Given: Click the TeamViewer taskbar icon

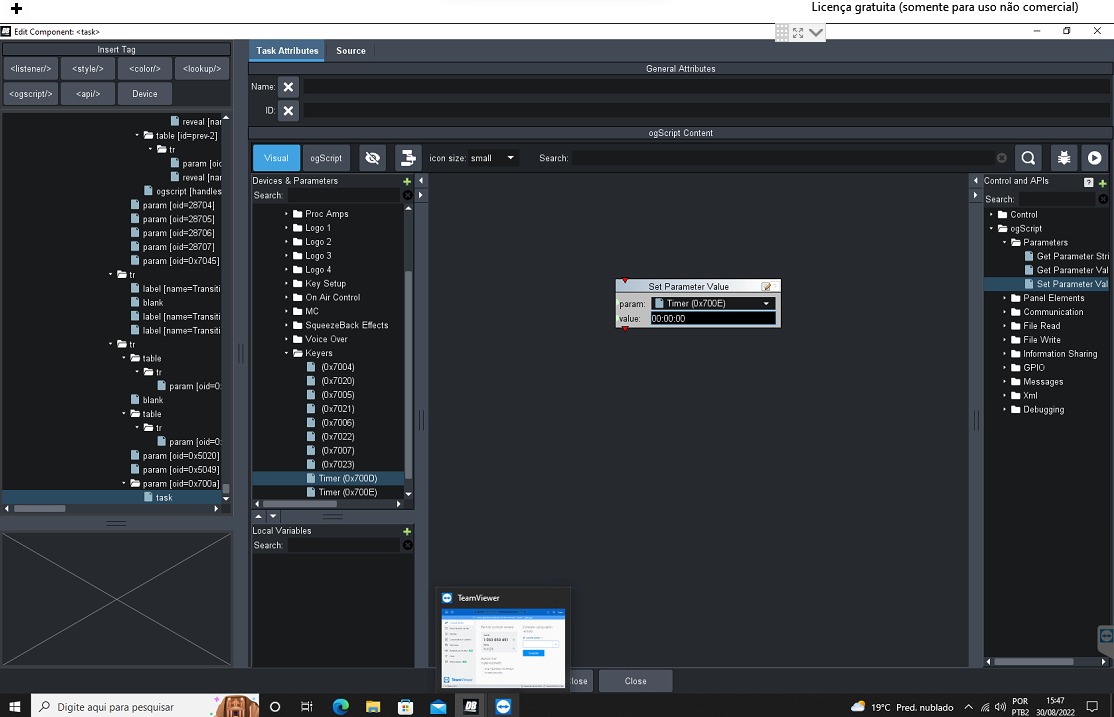Looking at the screenshot, I should tap(503, 706).
